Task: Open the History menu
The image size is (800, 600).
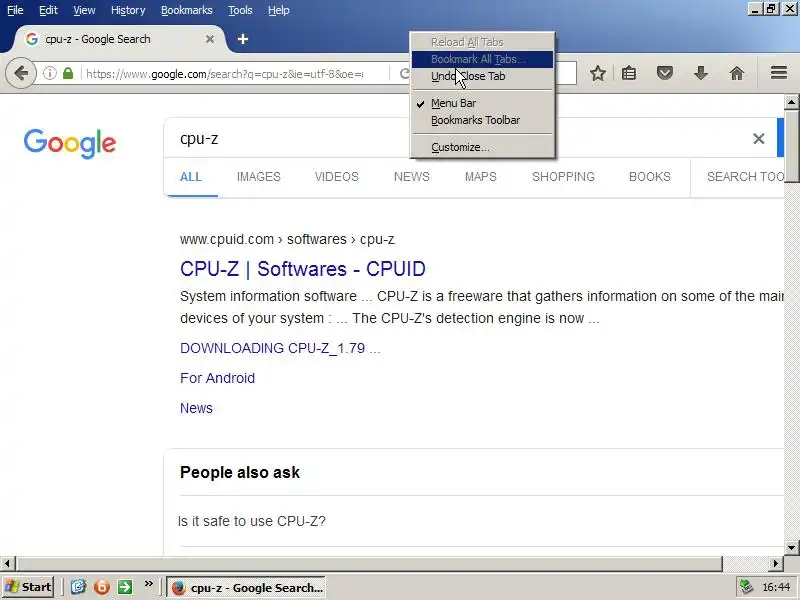Action: (128, 10)
